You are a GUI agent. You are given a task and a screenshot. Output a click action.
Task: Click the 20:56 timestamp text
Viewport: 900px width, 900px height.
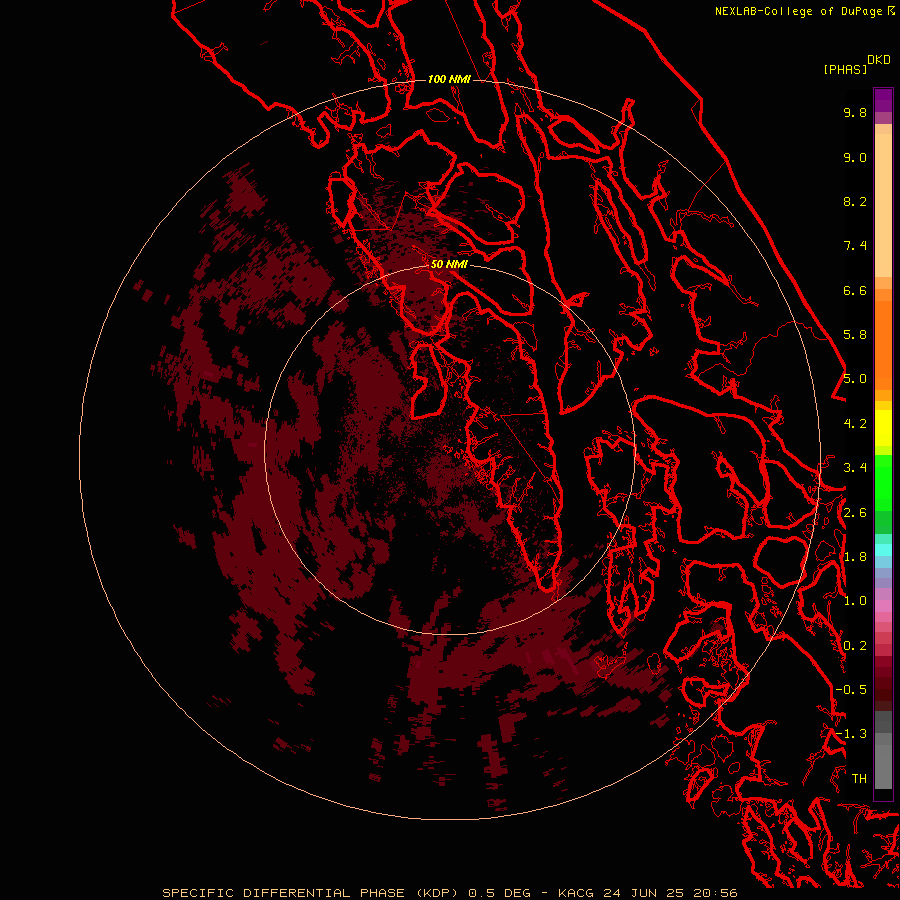(715, 893)
